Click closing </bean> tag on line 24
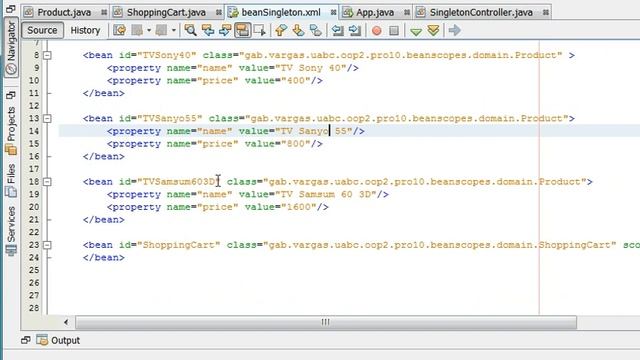The height and width of the screenshot is (360, 640). 104,258
